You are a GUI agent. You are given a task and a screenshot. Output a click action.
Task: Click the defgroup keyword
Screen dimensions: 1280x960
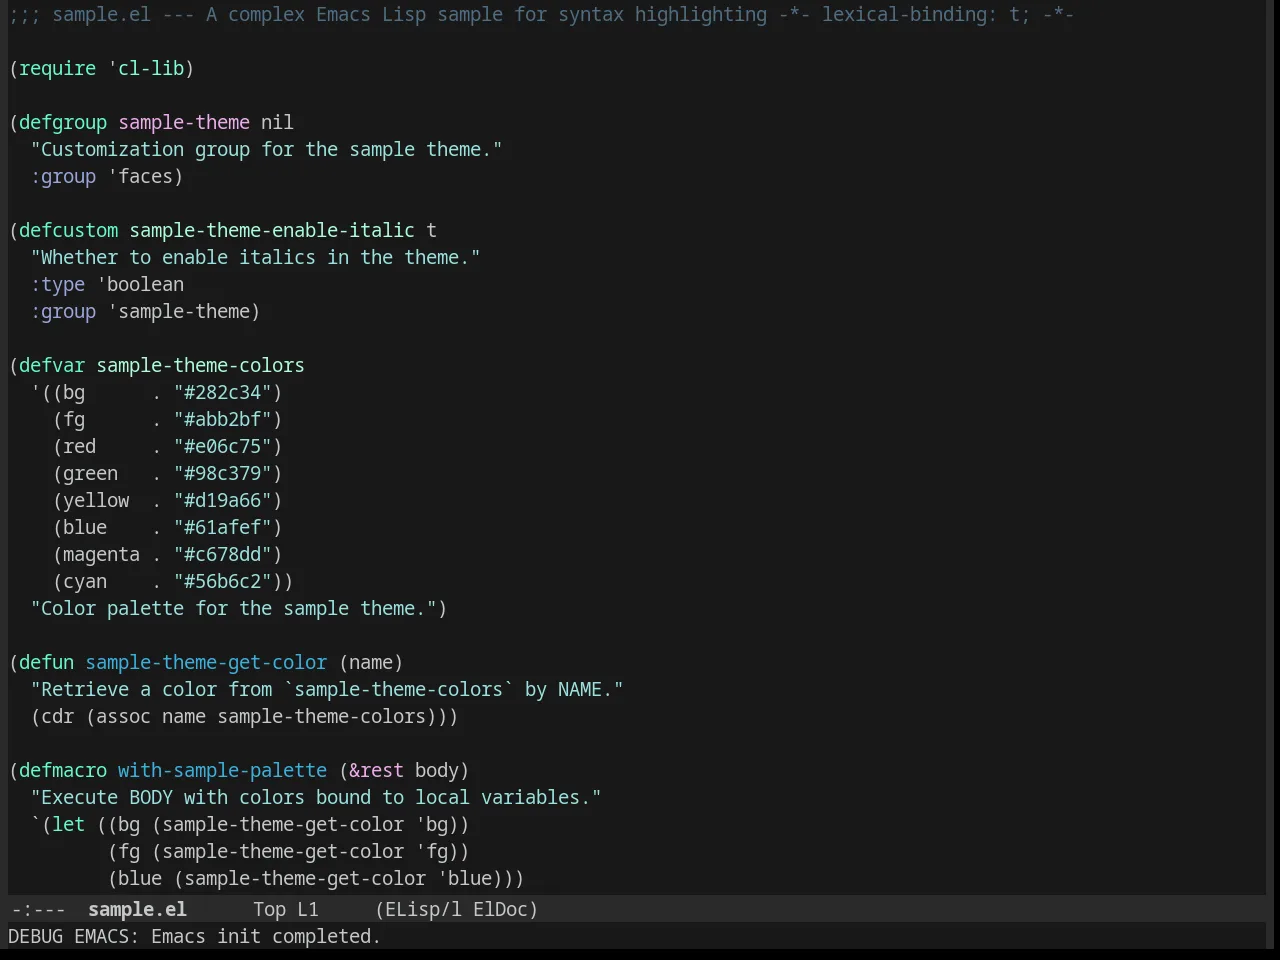[x=63, y=122]
